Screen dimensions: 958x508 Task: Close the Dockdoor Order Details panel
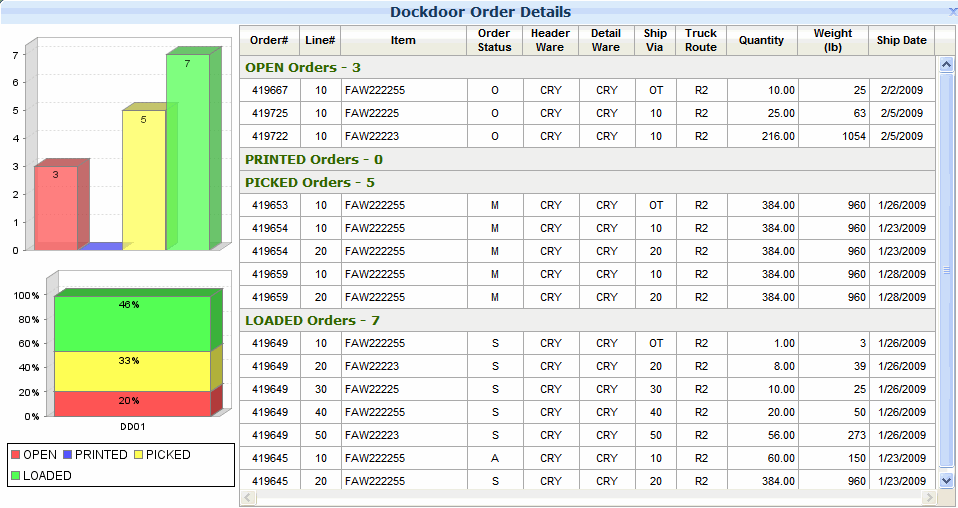[x=951, y=11]
